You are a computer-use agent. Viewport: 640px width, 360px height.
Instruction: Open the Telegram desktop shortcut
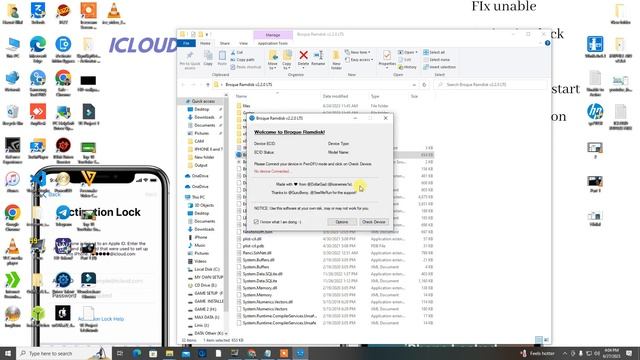tap(63, 216)
